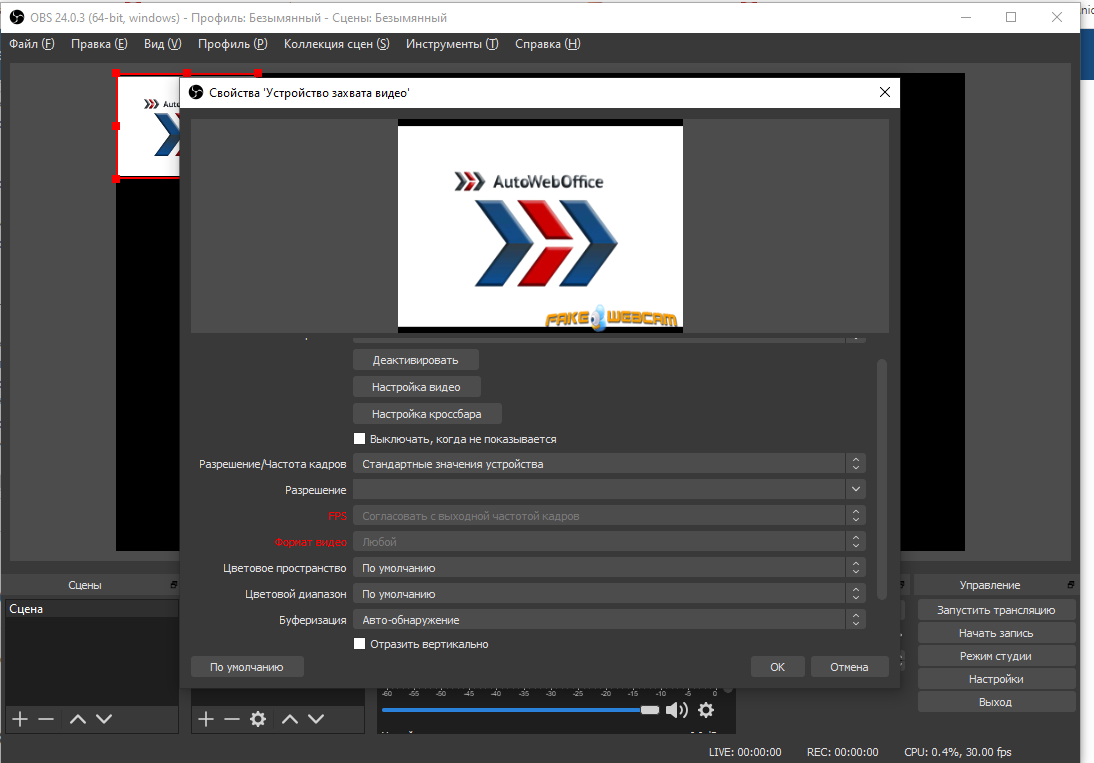Viewport: 1094px width, 763px height.
Task: Click the properties list vertical scrollbar
Action: (x=881, y=479)
